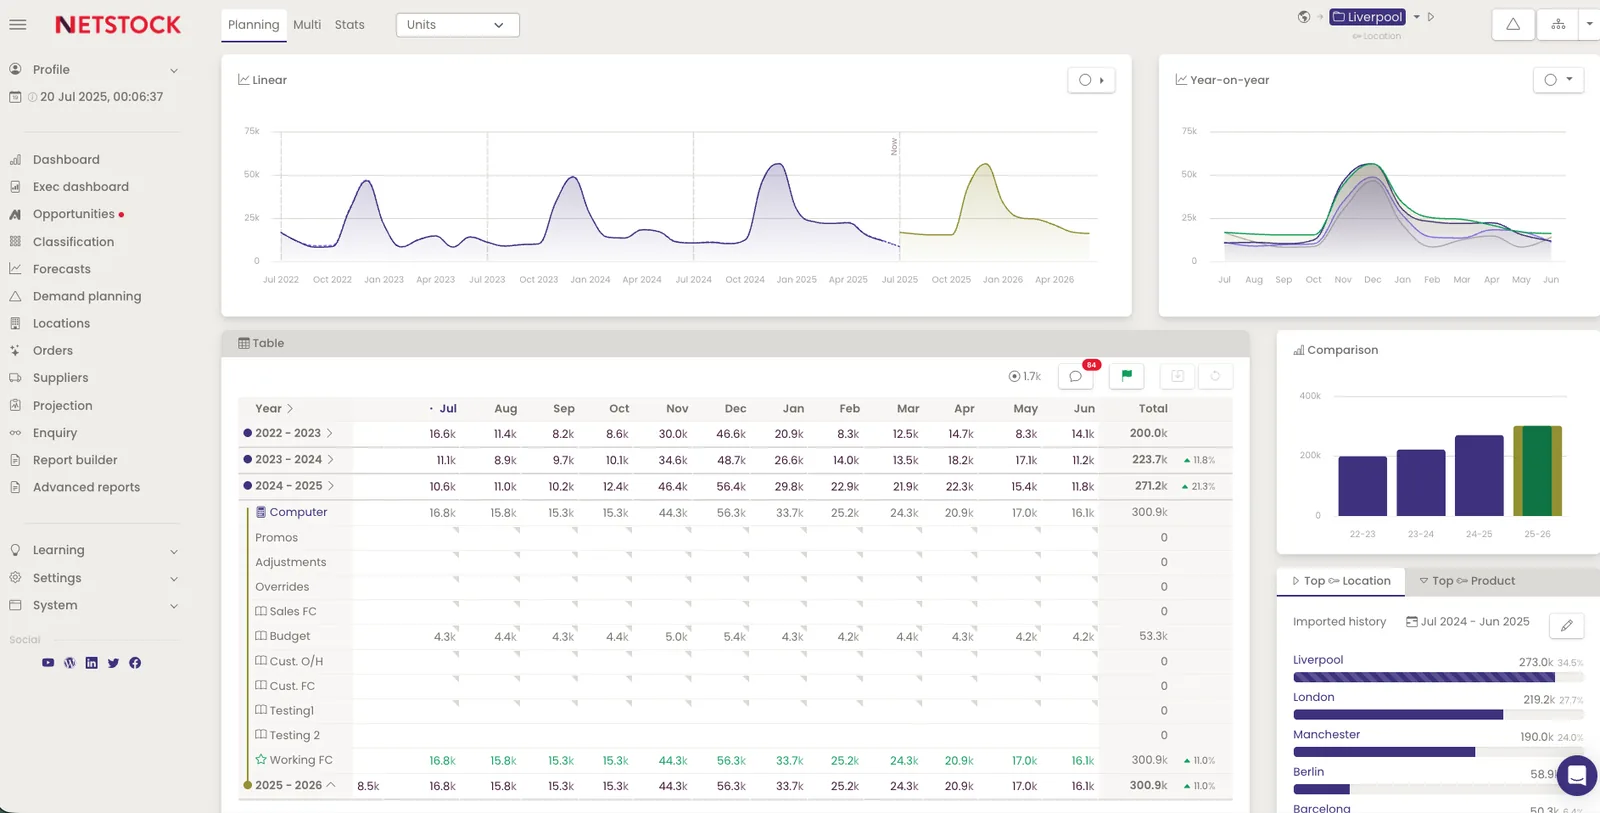This screenshot has width=1600, height=813.
Task: Open the hamburger menu beside the Netstock logo
Action: coord(17,25)
